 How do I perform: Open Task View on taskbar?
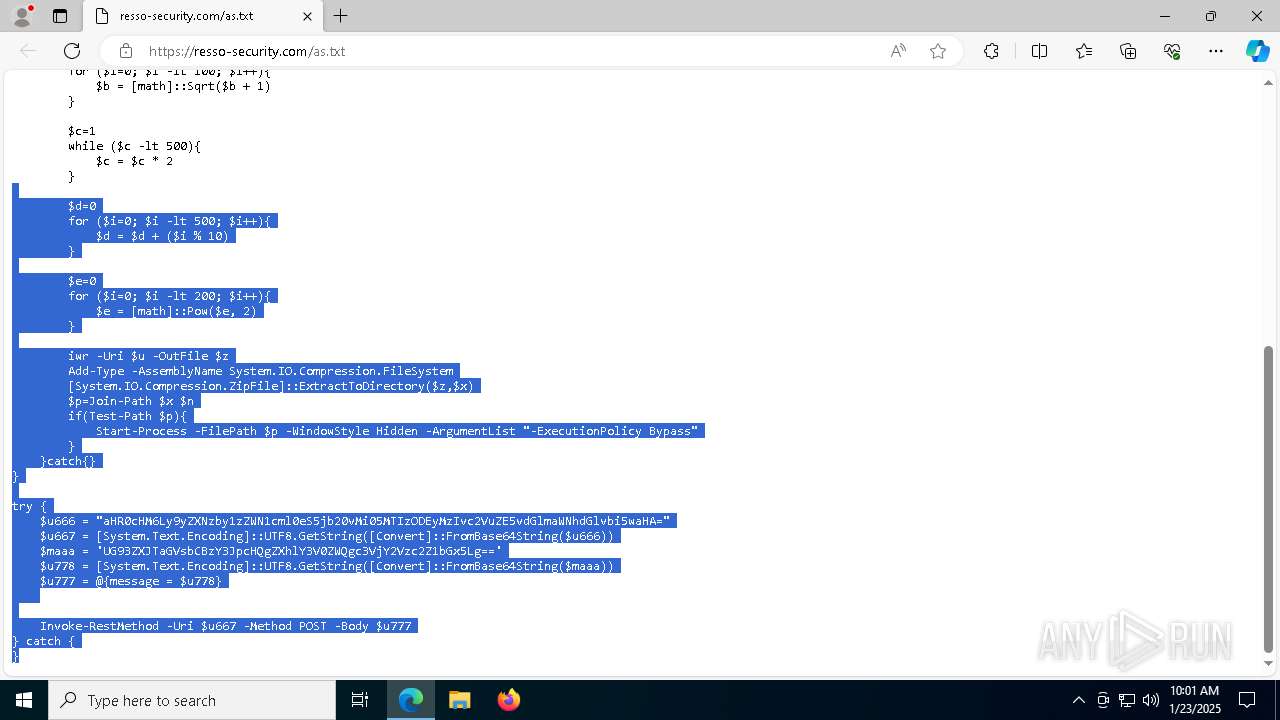(x=360, y=700)
